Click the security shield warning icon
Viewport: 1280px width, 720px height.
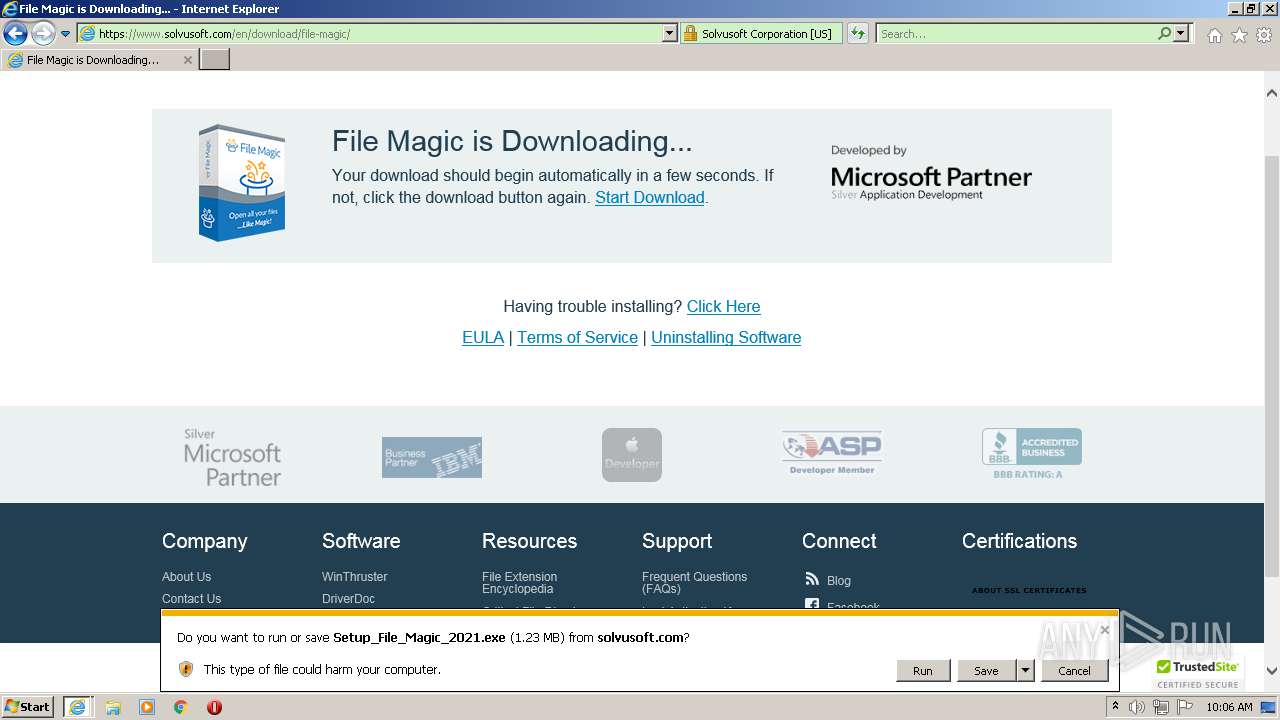click(x=186, y=669)
